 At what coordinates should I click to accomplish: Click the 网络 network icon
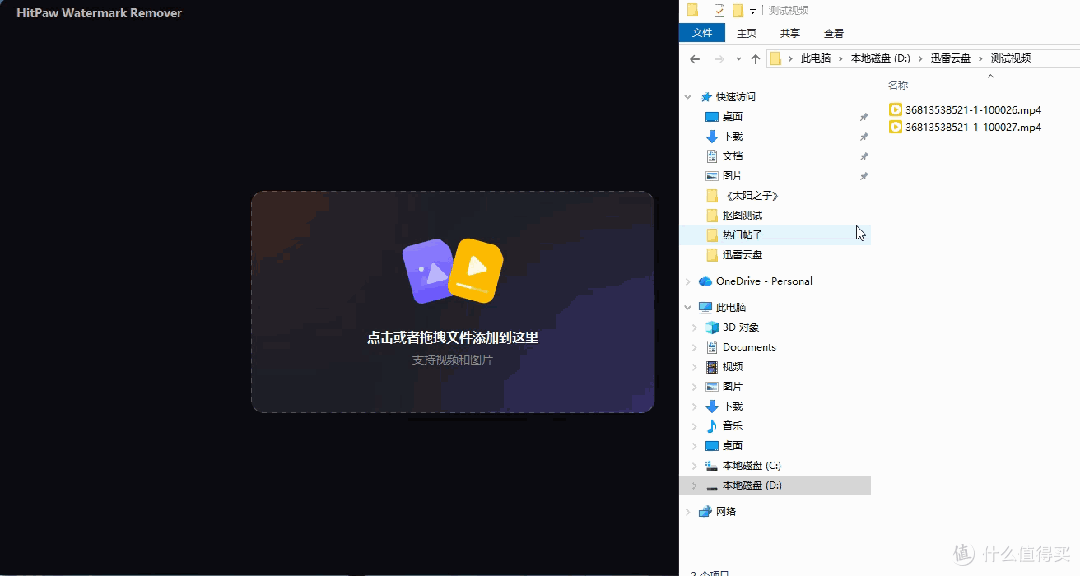pyautogui.click(x=705, y=511)
